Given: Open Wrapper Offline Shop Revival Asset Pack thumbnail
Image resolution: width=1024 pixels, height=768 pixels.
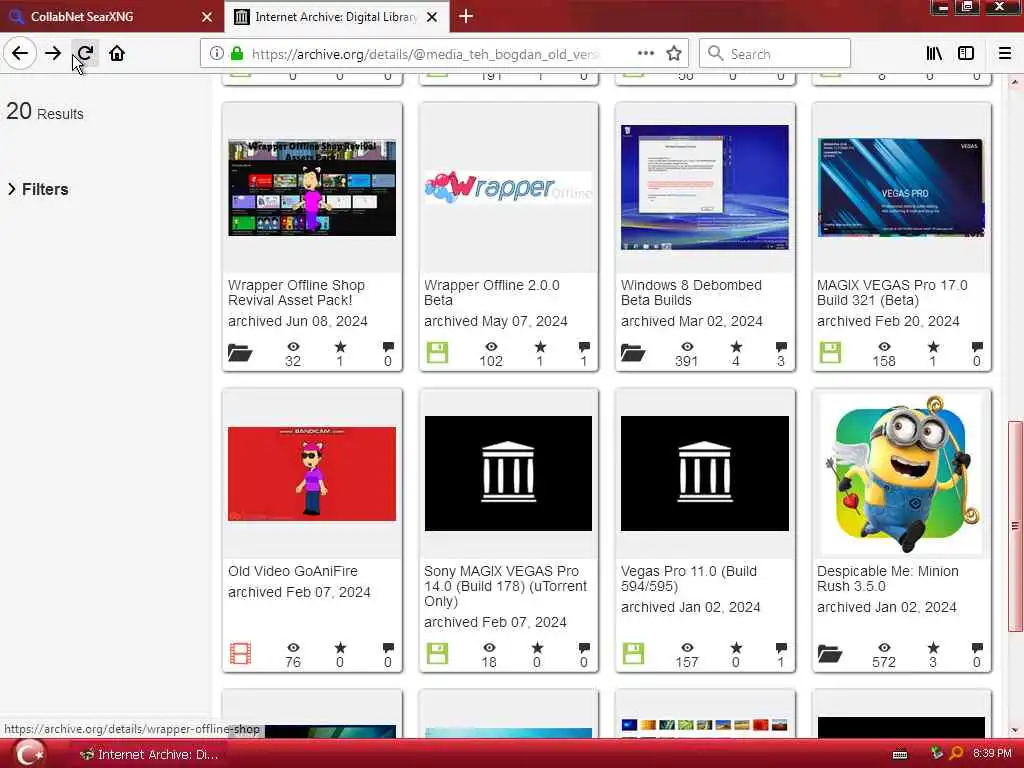Looking at the screenshot, I should point(312,187).
